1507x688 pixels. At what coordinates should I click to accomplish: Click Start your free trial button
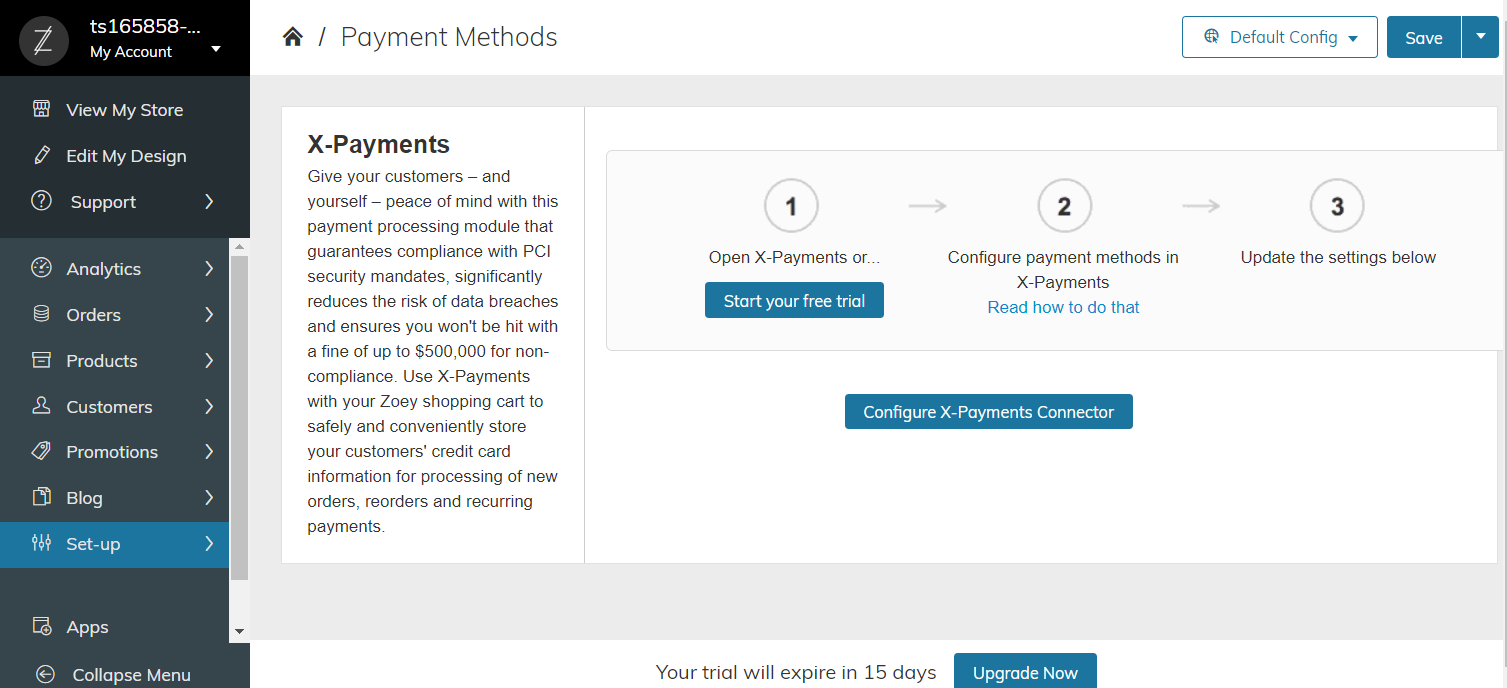794,301
